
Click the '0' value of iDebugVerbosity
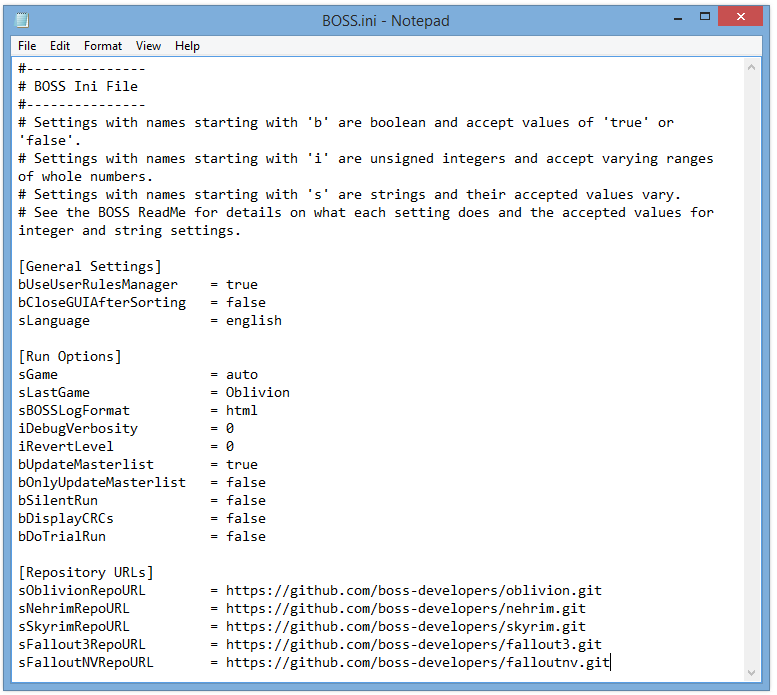(x=230, y=428)
